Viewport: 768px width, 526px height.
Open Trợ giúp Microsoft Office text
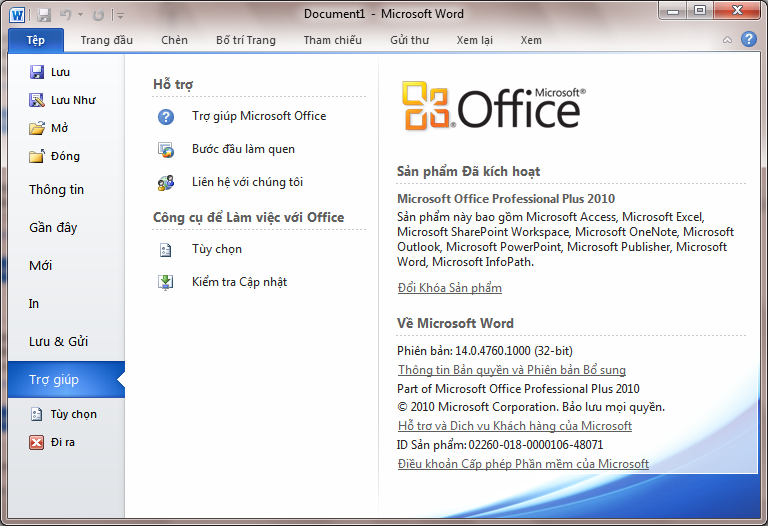[259, 116]
